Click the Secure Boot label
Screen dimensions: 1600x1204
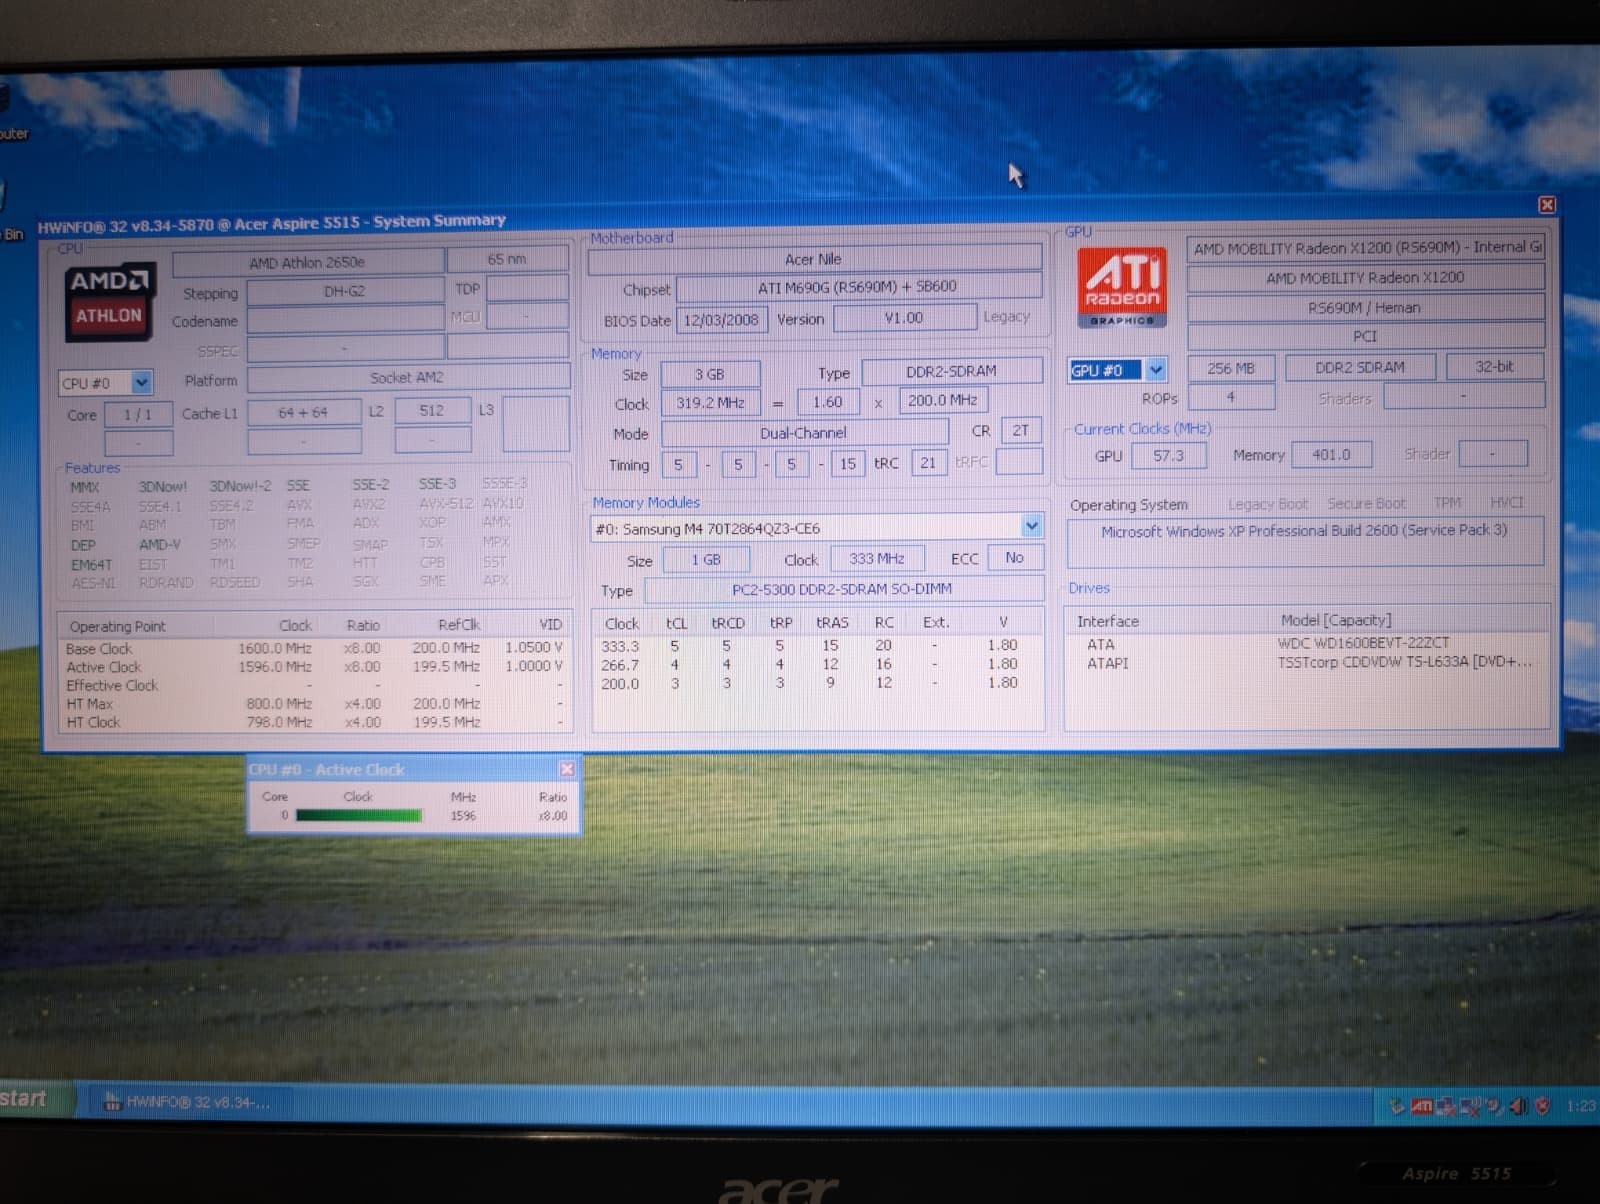pyautogui.click(x=1366, y=503)
